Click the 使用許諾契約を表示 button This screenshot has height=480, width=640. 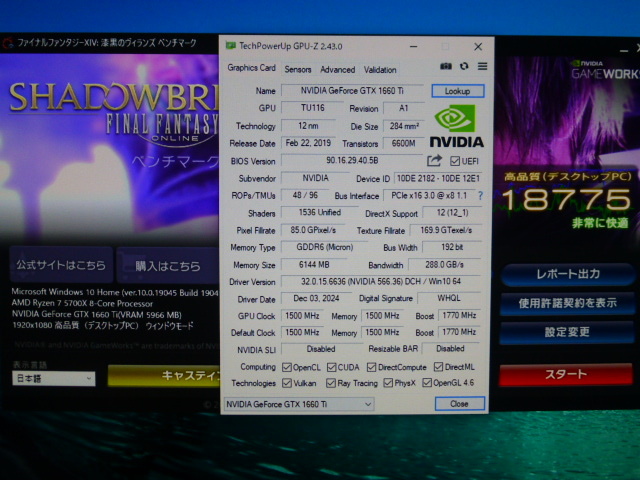(568, 303)
